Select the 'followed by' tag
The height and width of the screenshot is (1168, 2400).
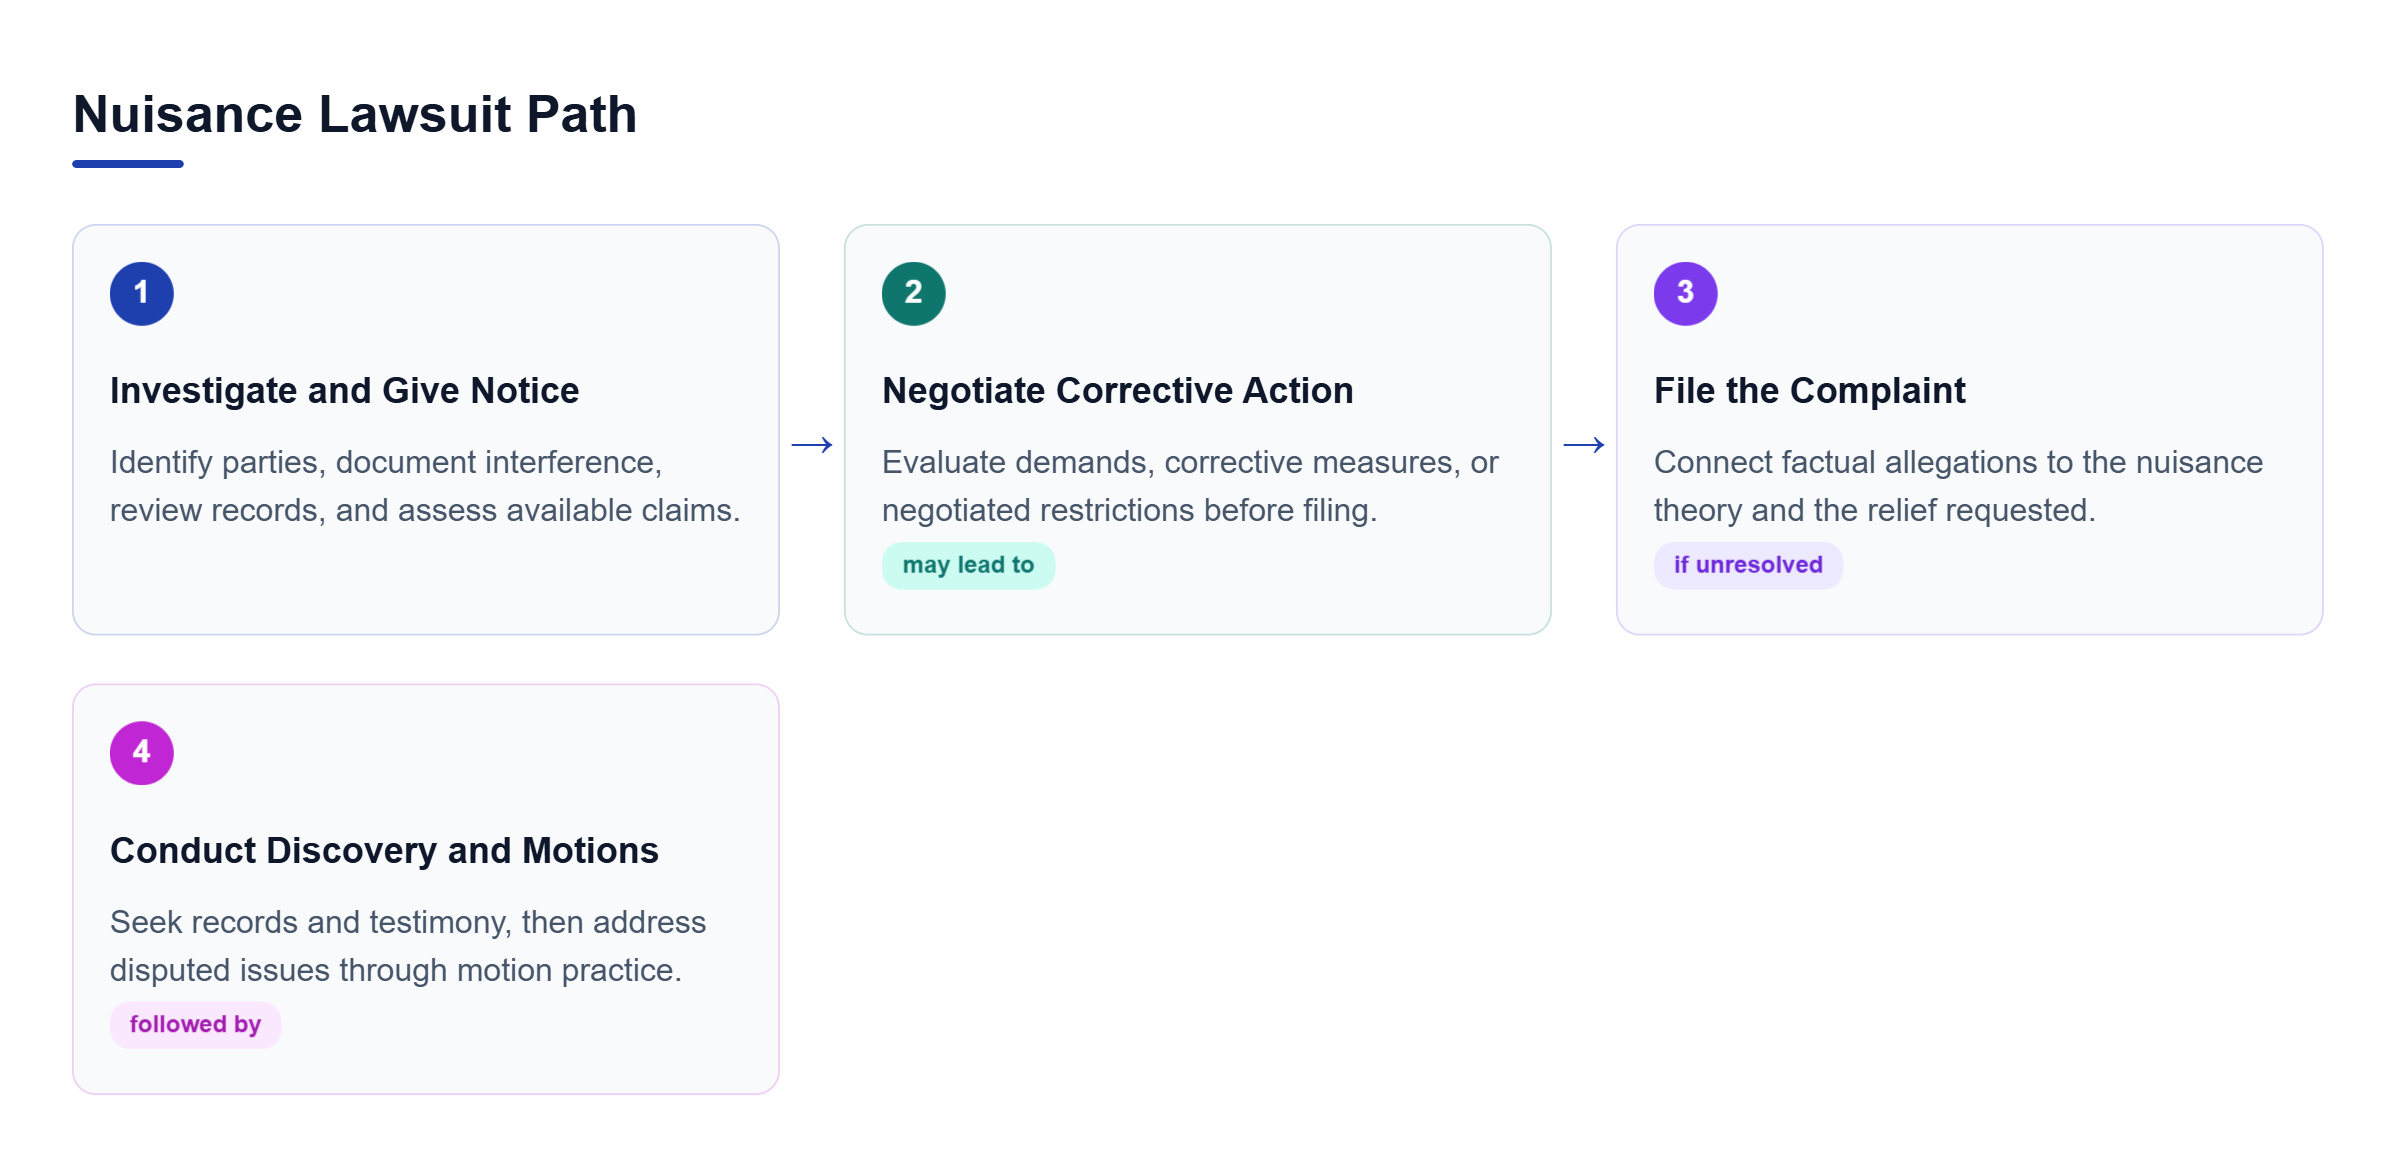195,1025
